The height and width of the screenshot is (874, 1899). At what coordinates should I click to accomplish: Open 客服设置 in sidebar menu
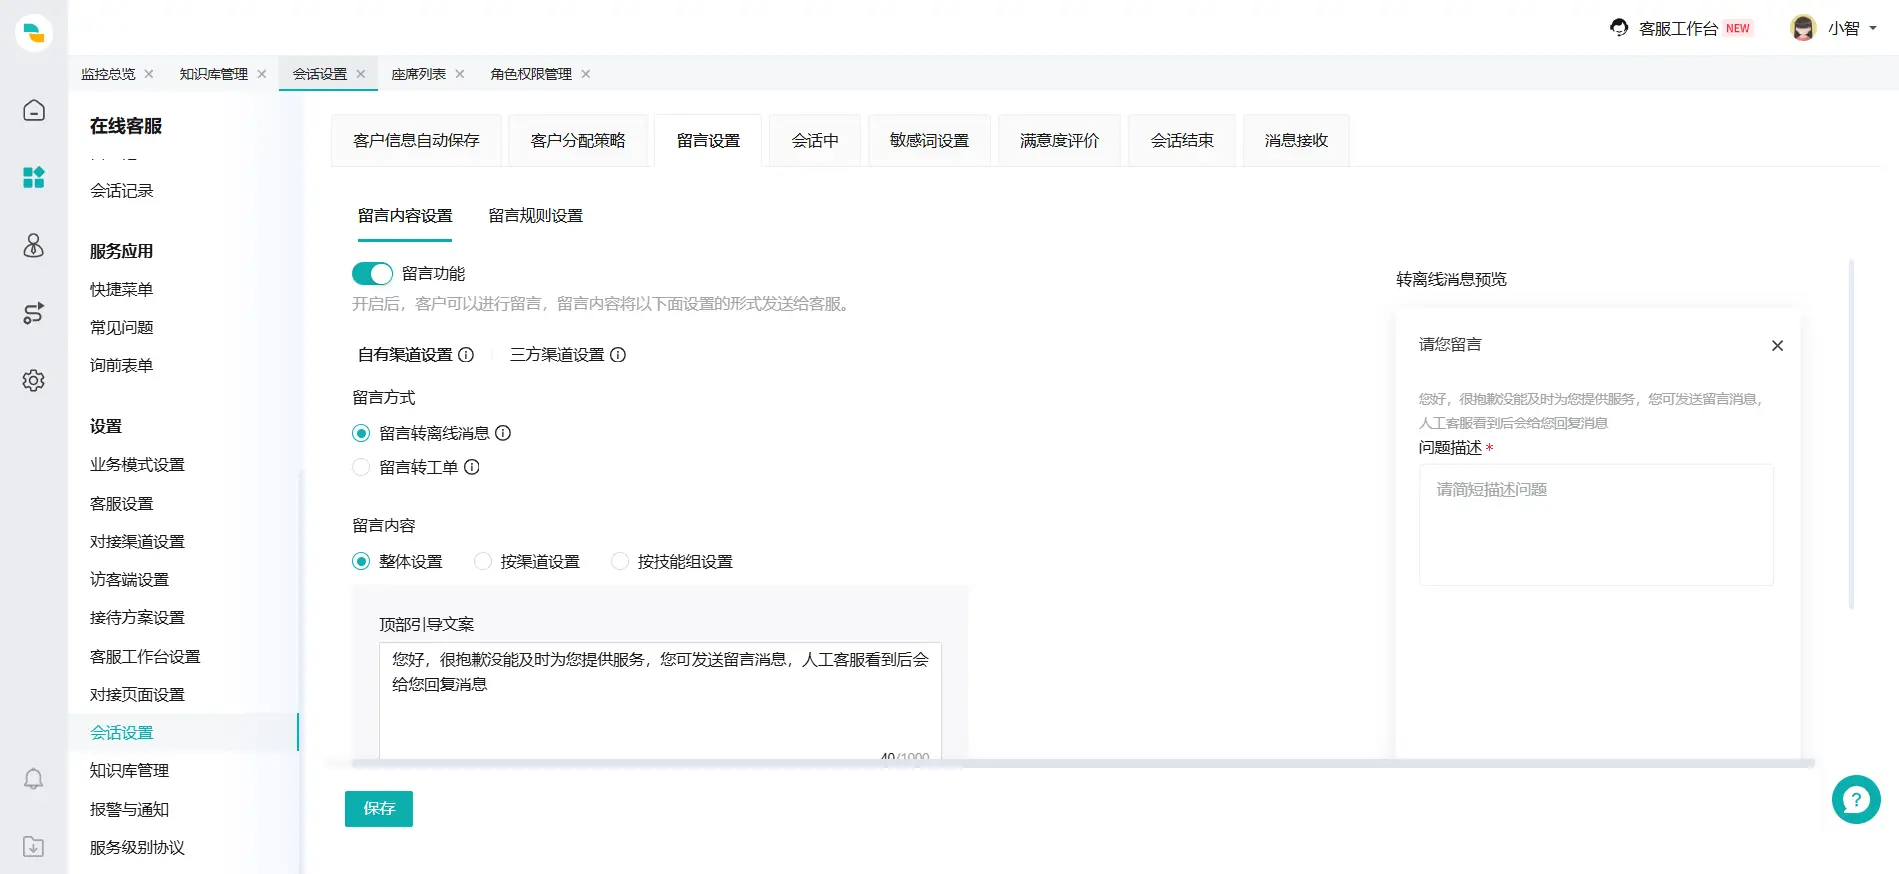[122, 504]
